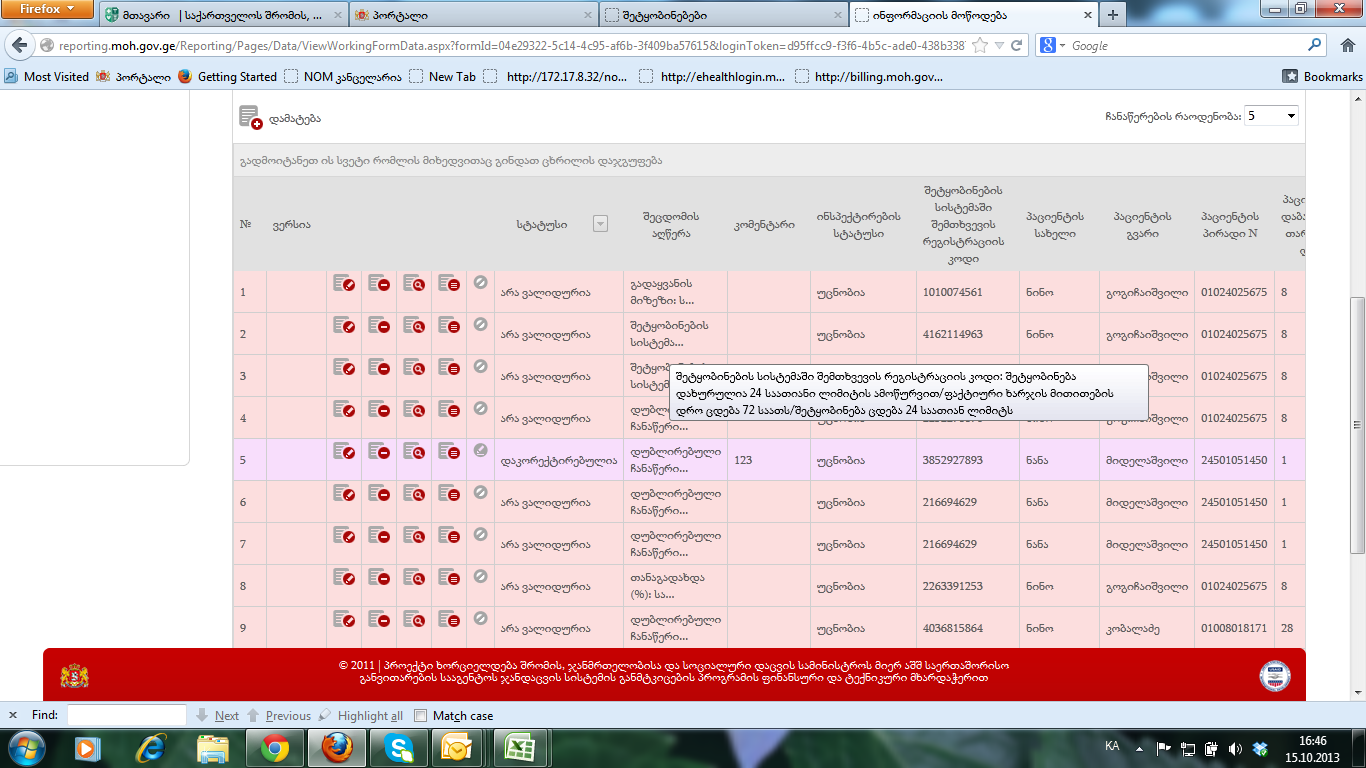Open the Firefox application menu button
Viewport: 1366px width, 768px height.
47,10
